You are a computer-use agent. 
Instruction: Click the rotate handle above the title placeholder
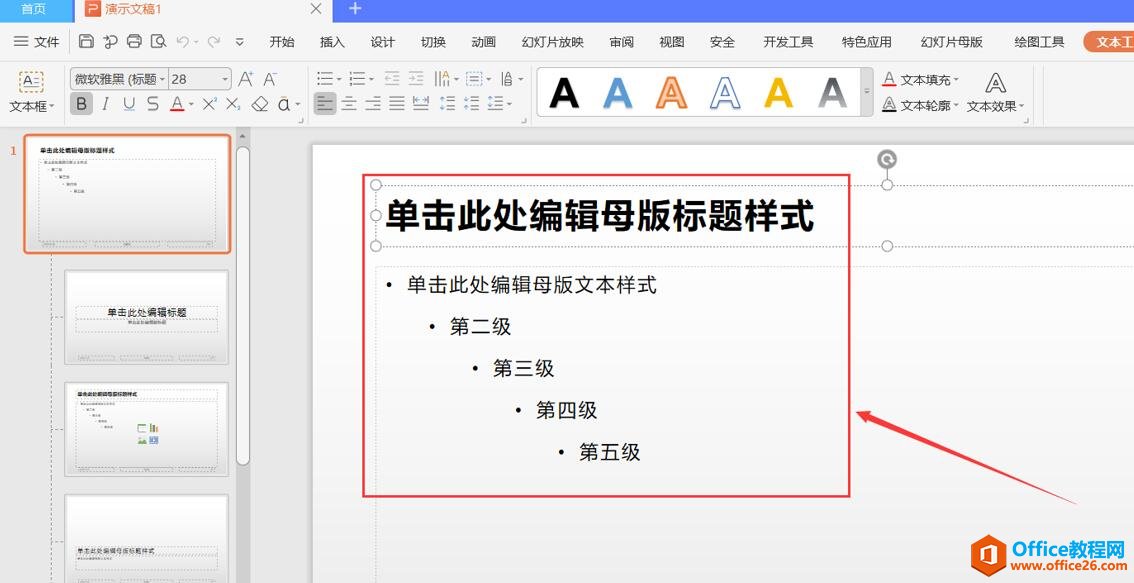[887, 160]
